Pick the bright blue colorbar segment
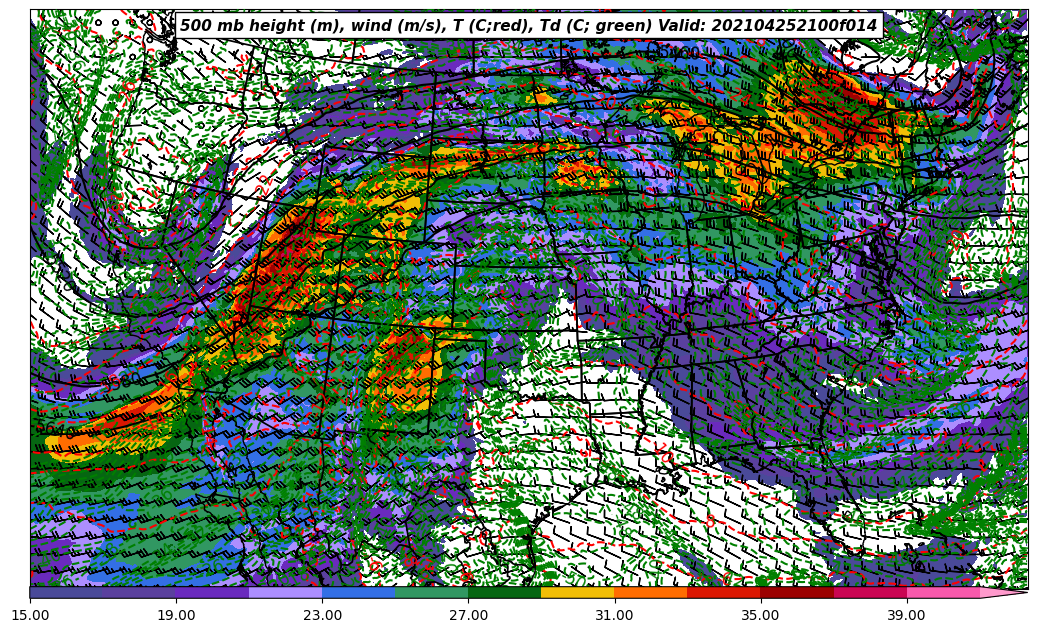 [x=358, y=592]
